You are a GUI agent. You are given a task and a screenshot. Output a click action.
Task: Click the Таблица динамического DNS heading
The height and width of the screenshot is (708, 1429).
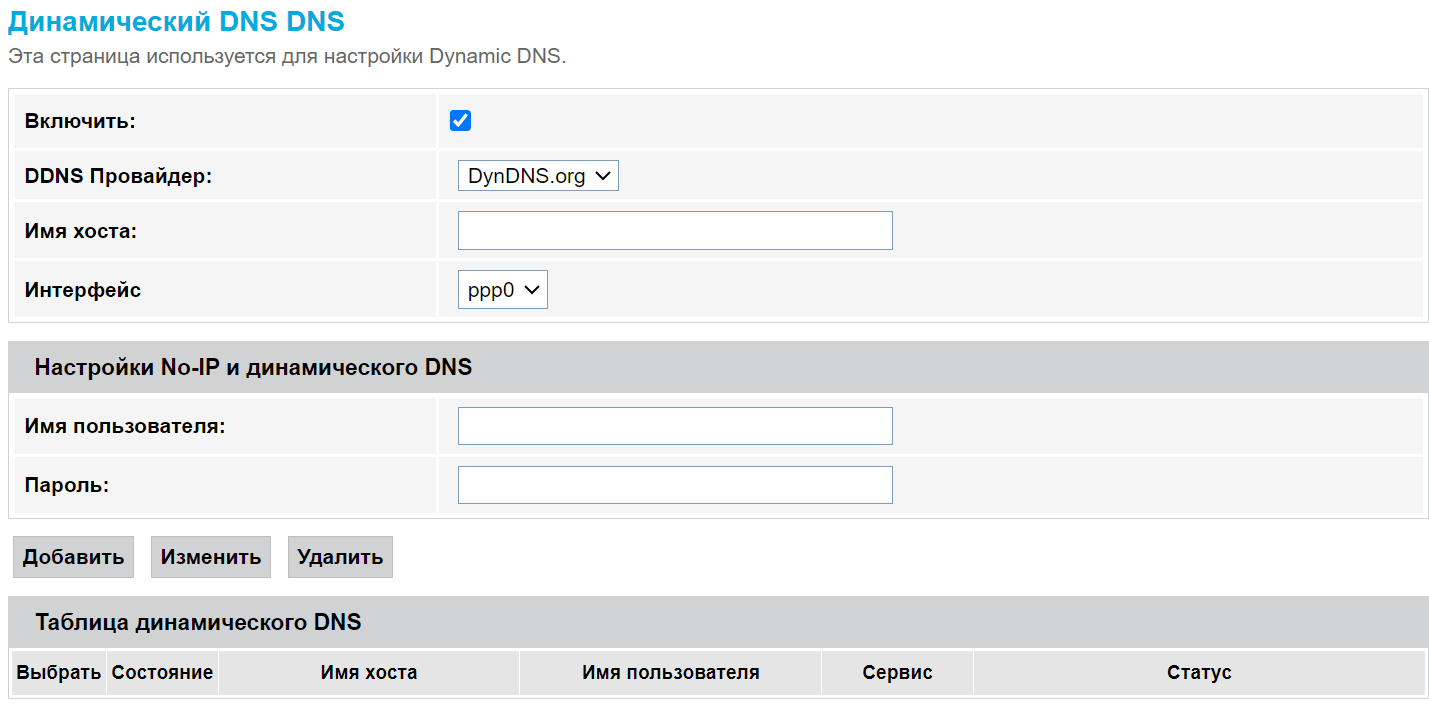tap(198, 622)
